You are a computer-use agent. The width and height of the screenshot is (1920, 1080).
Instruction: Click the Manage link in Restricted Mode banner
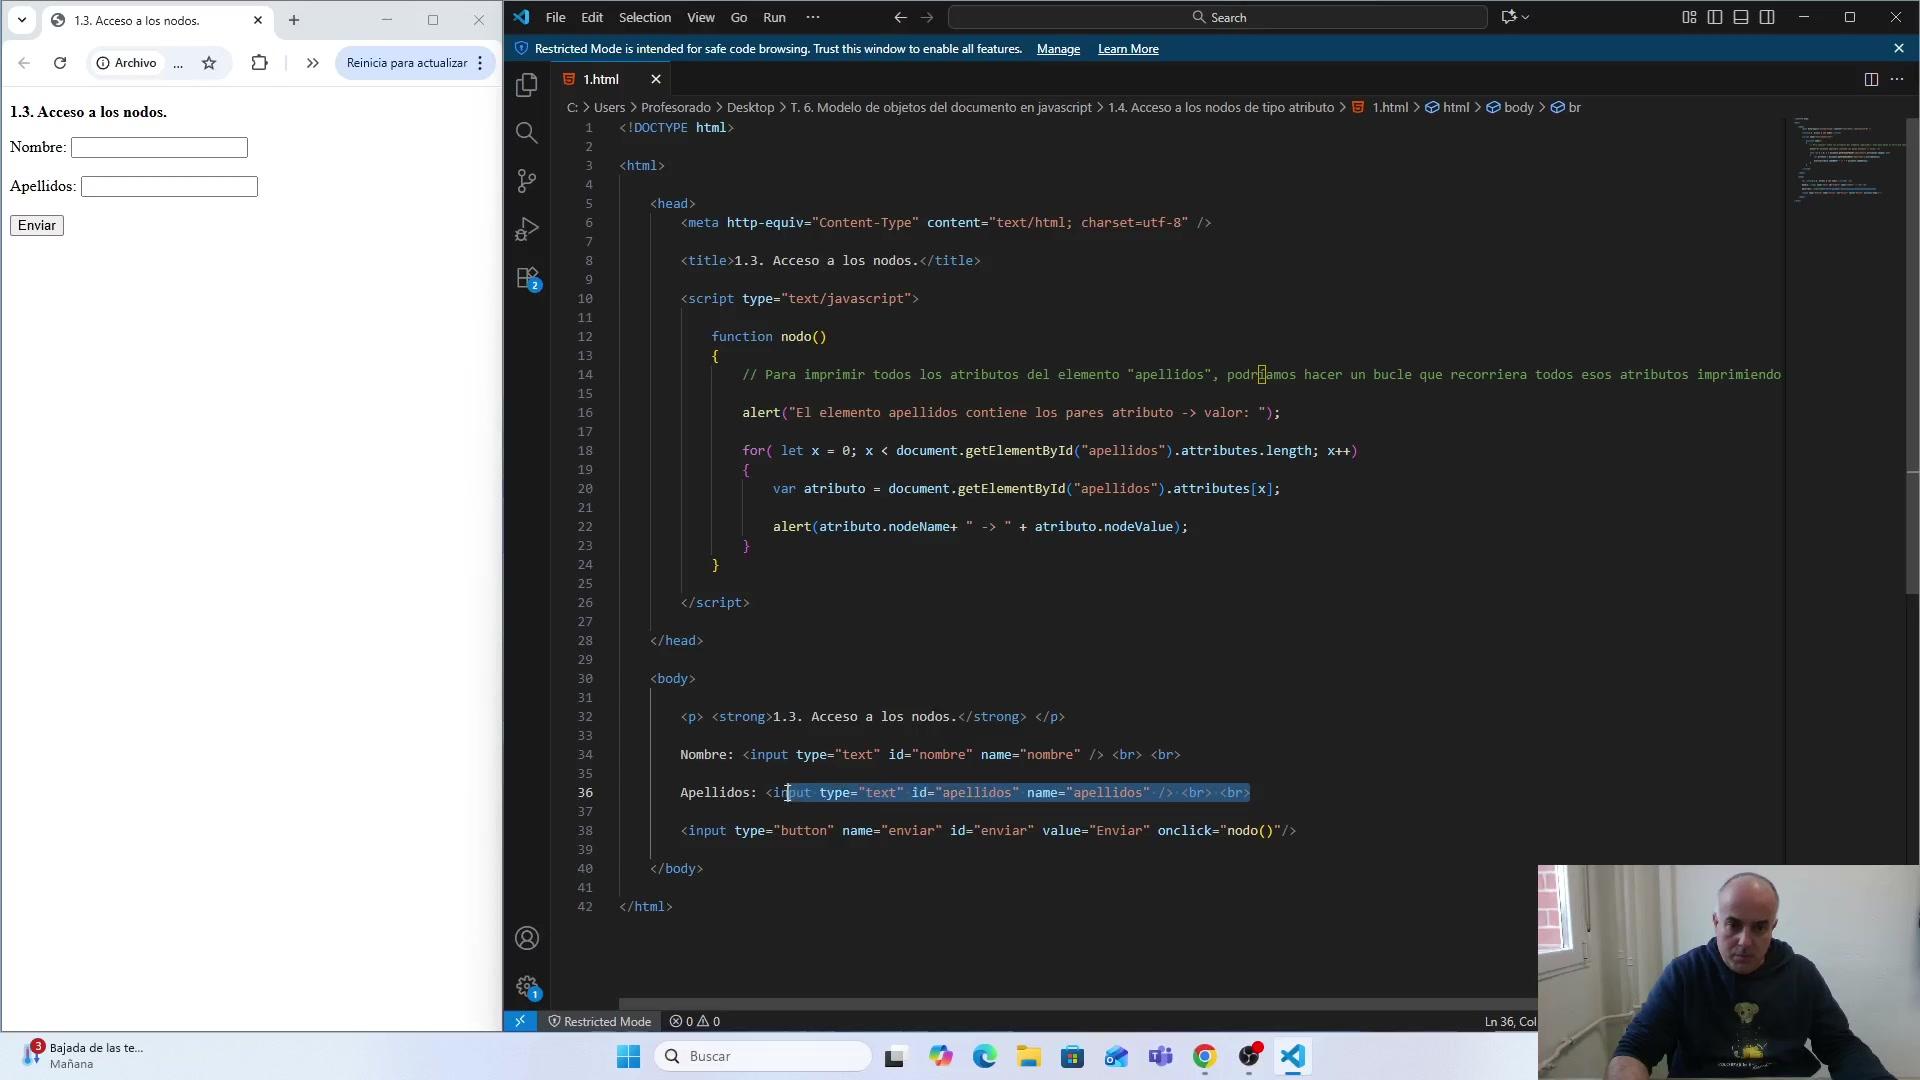1058,49
